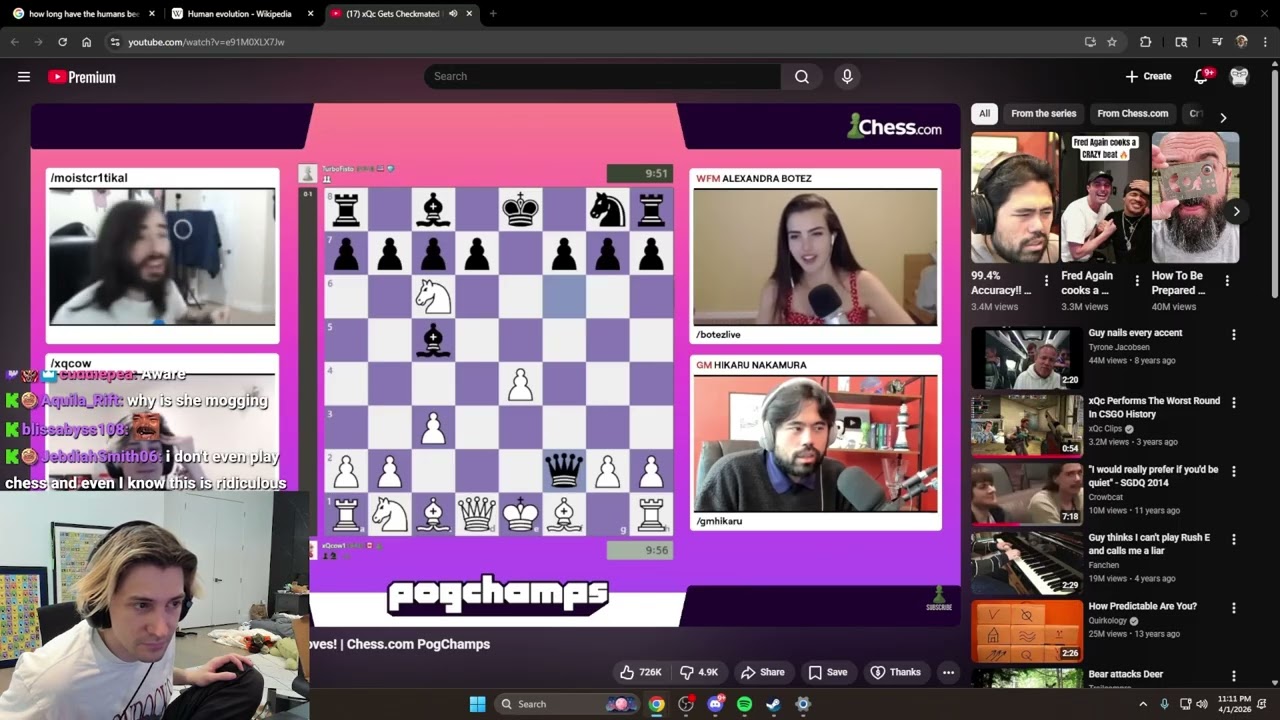
Task: View site information icon in address bar
Action: pyautogui.click(x=115, y=42)
